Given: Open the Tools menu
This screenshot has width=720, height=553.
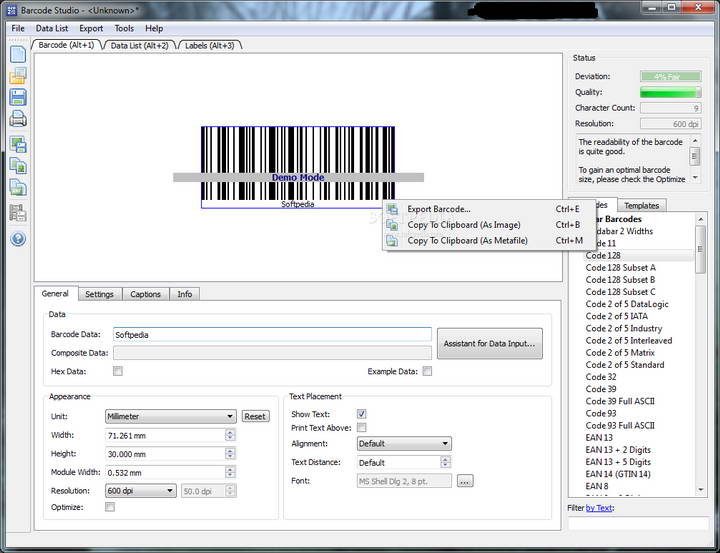Looking at the screenshot, I should click(x=124, y=28).
